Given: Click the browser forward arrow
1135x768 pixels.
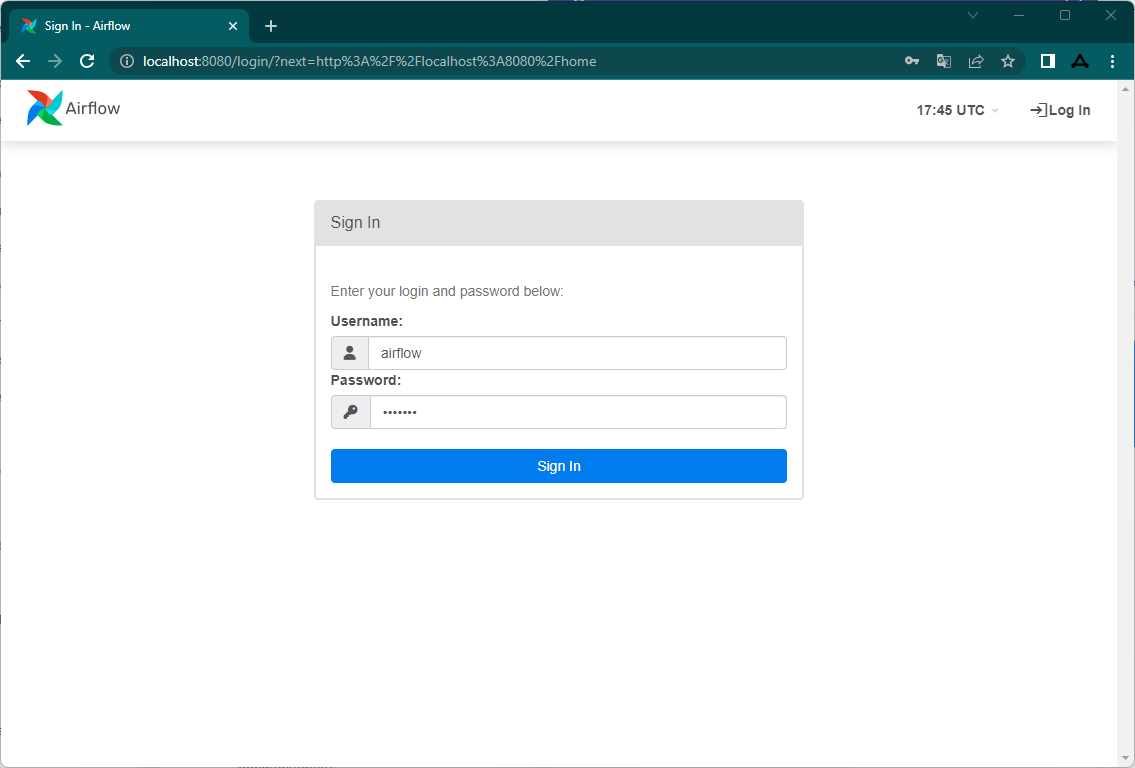Looking at the screenshot, I should coord(55,62).
